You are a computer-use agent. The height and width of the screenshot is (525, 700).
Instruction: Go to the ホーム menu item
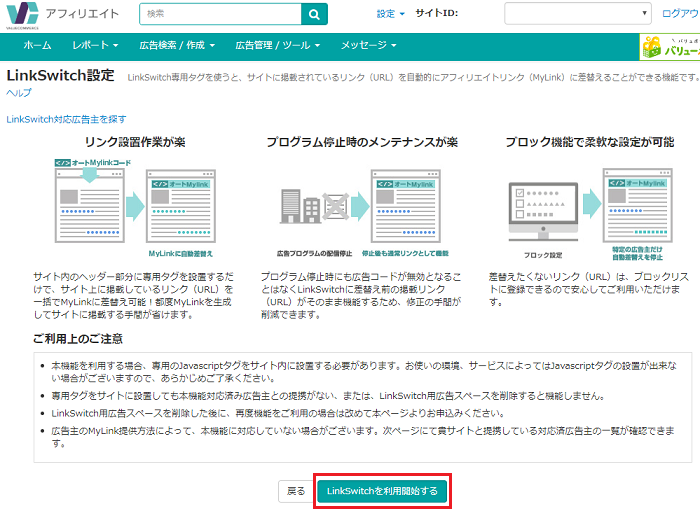37,45
